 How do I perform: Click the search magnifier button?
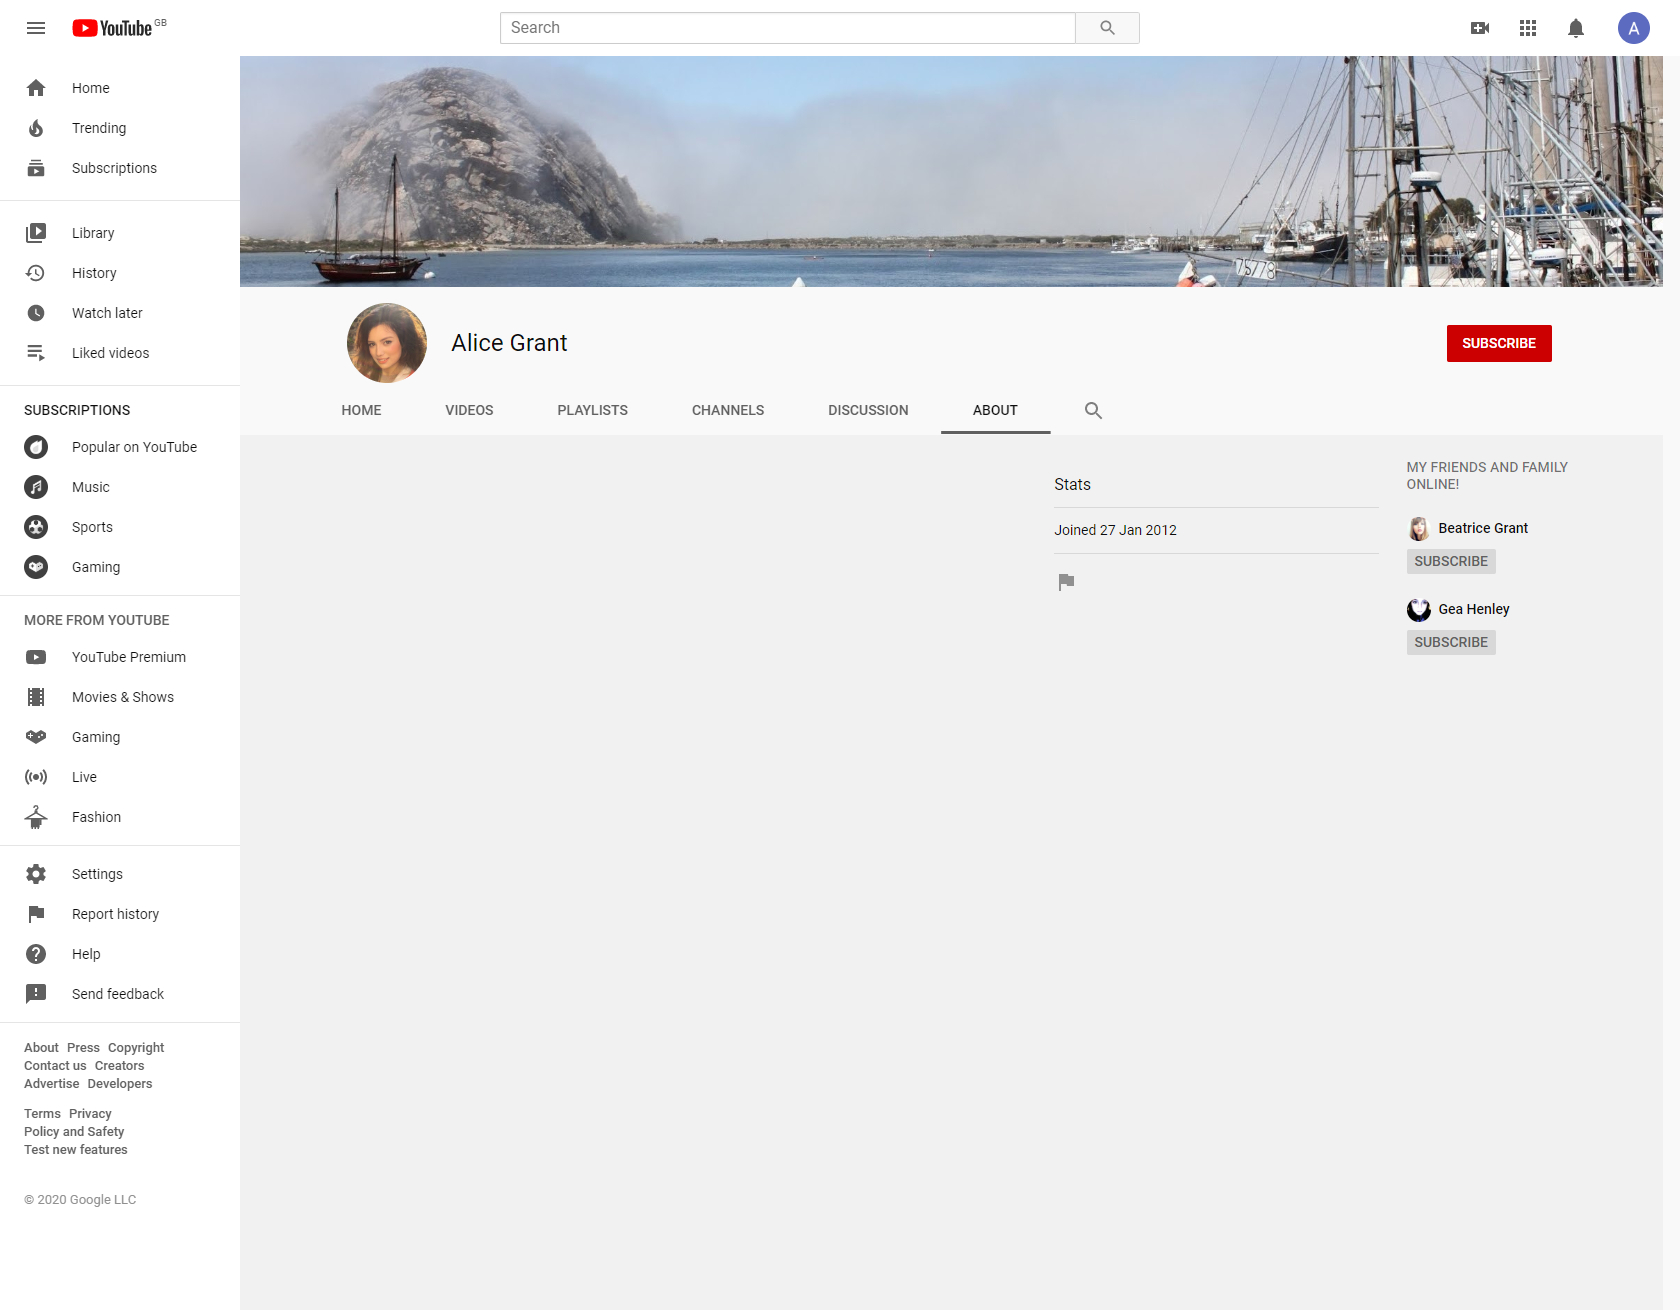pos(1107,28)
